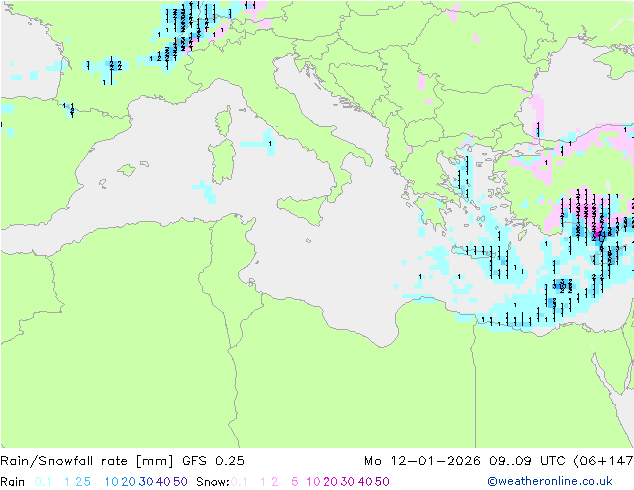Screen dimensions: 634x490
Task: Pick the Snow legend value 0.1
Action: click(x=239, y=482)
